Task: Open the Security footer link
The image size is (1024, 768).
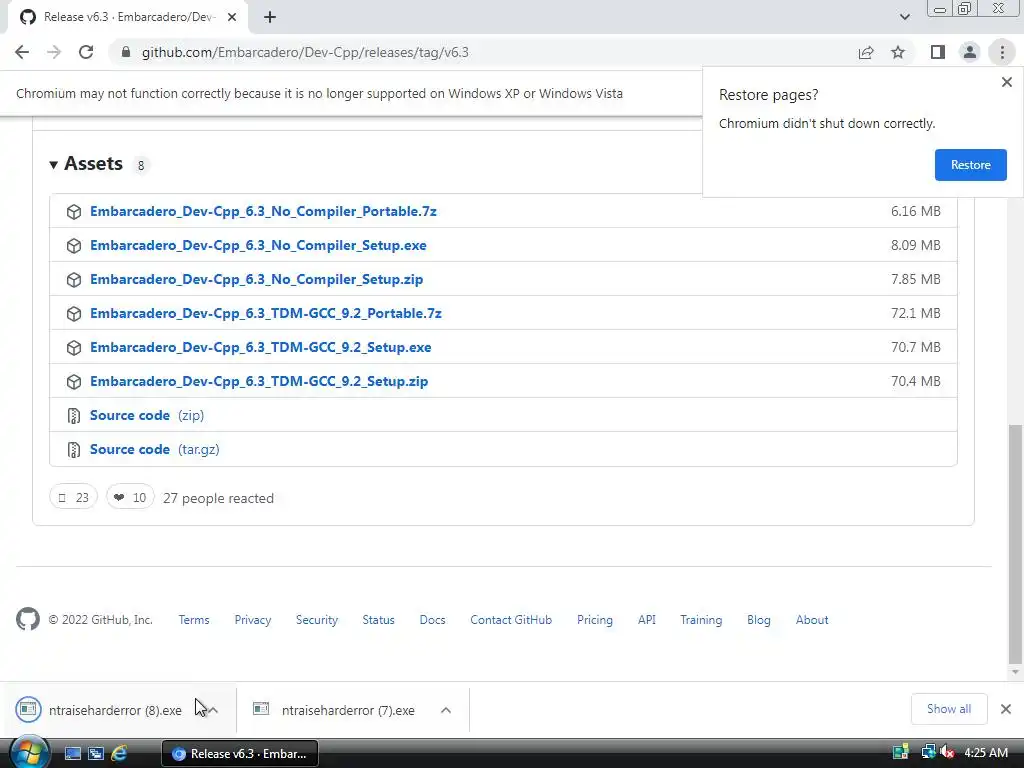Action: pos(317,620)
